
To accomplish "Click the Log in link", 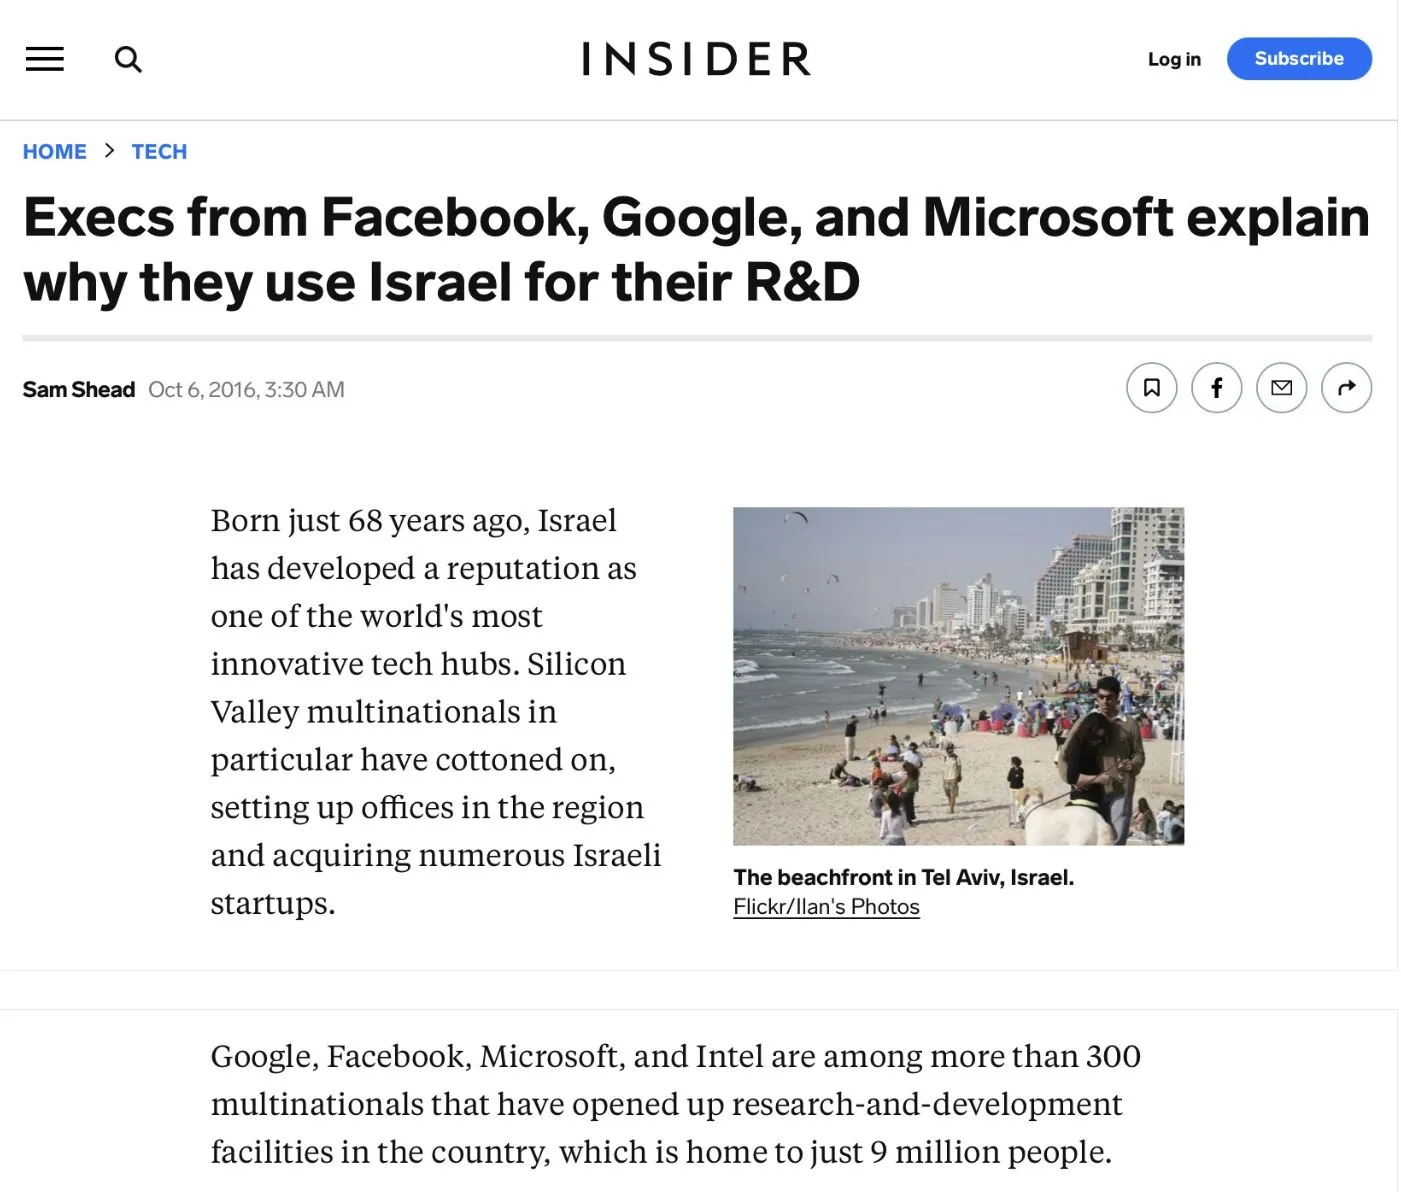I will [1174, 59].
